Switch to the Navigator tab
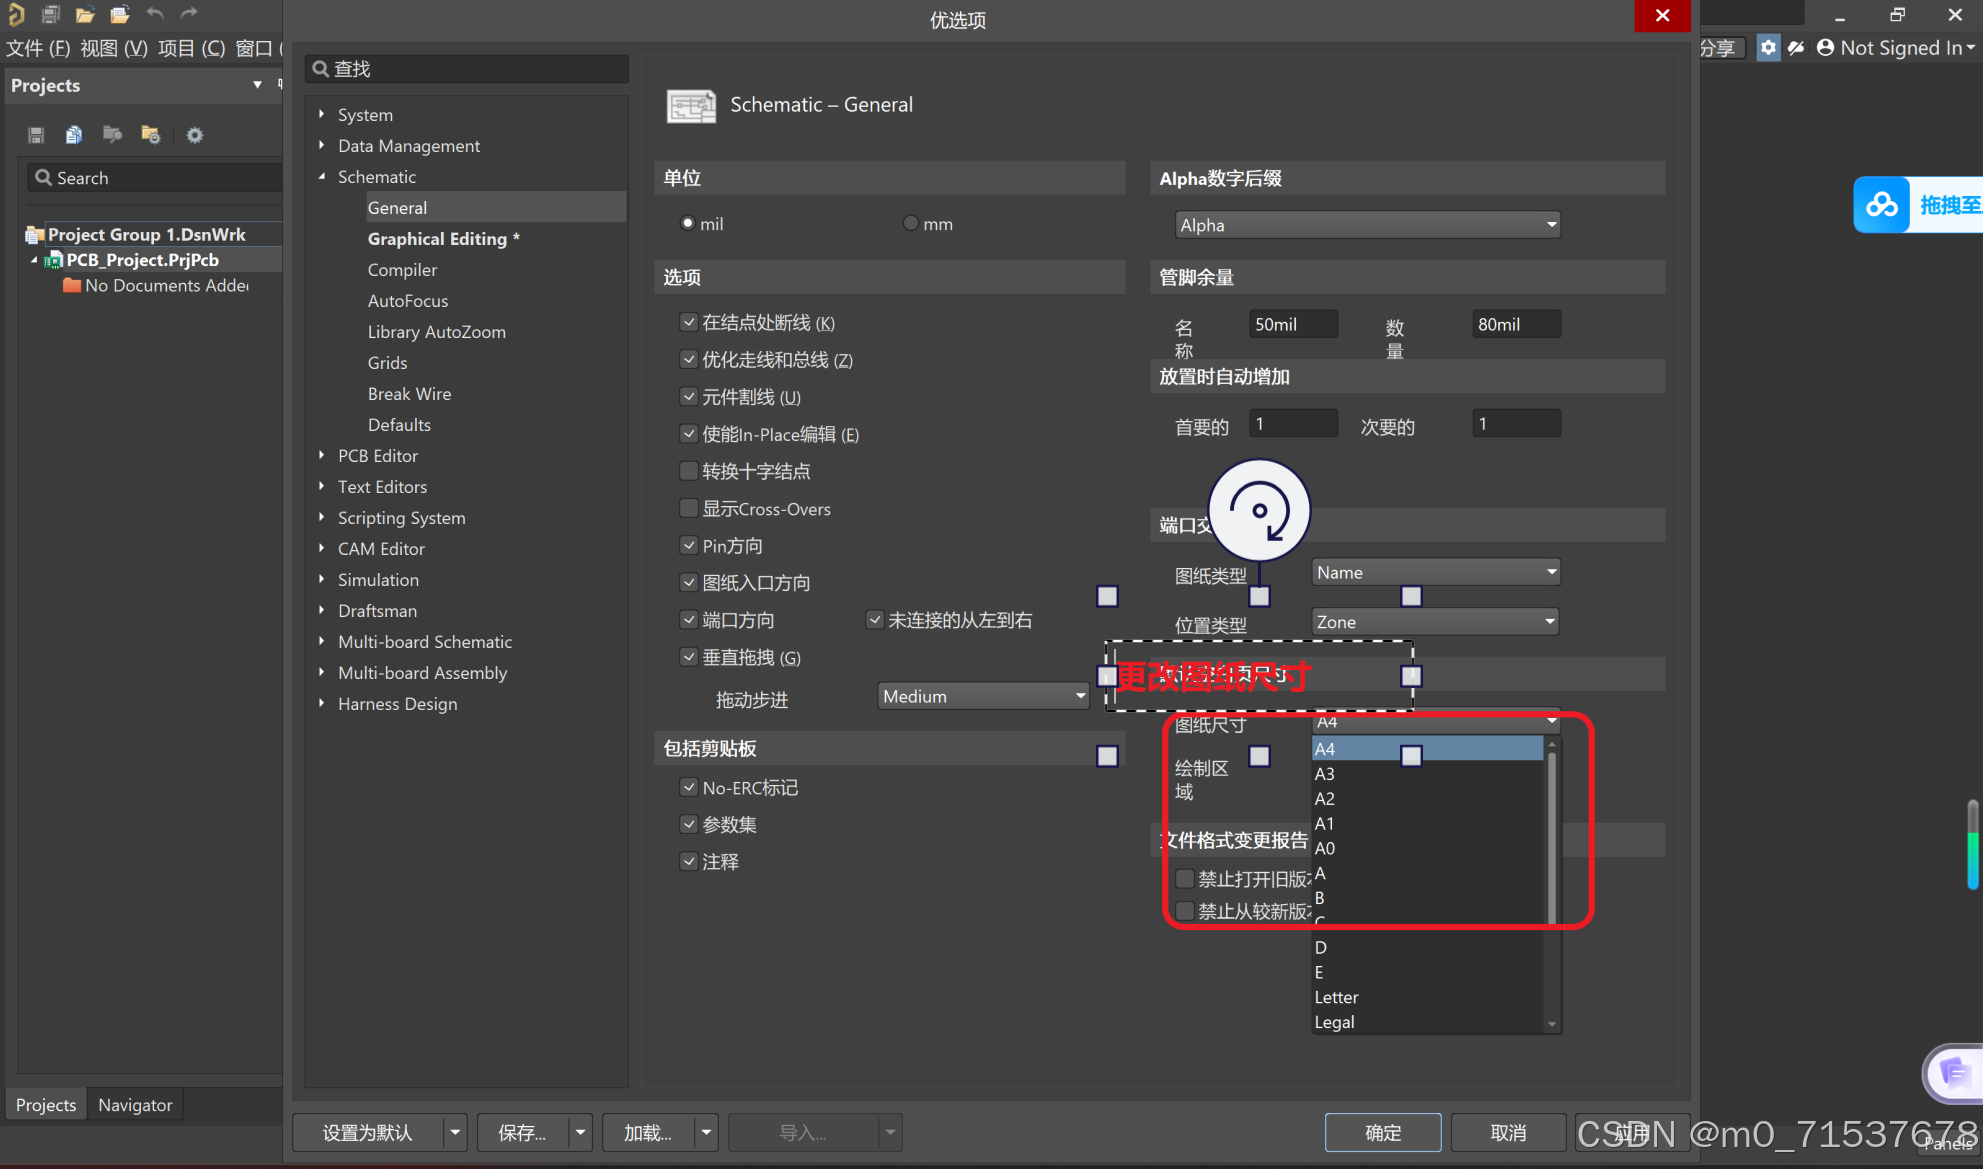Viewport: 1983px width, 1169px height. click(135, 1105)
